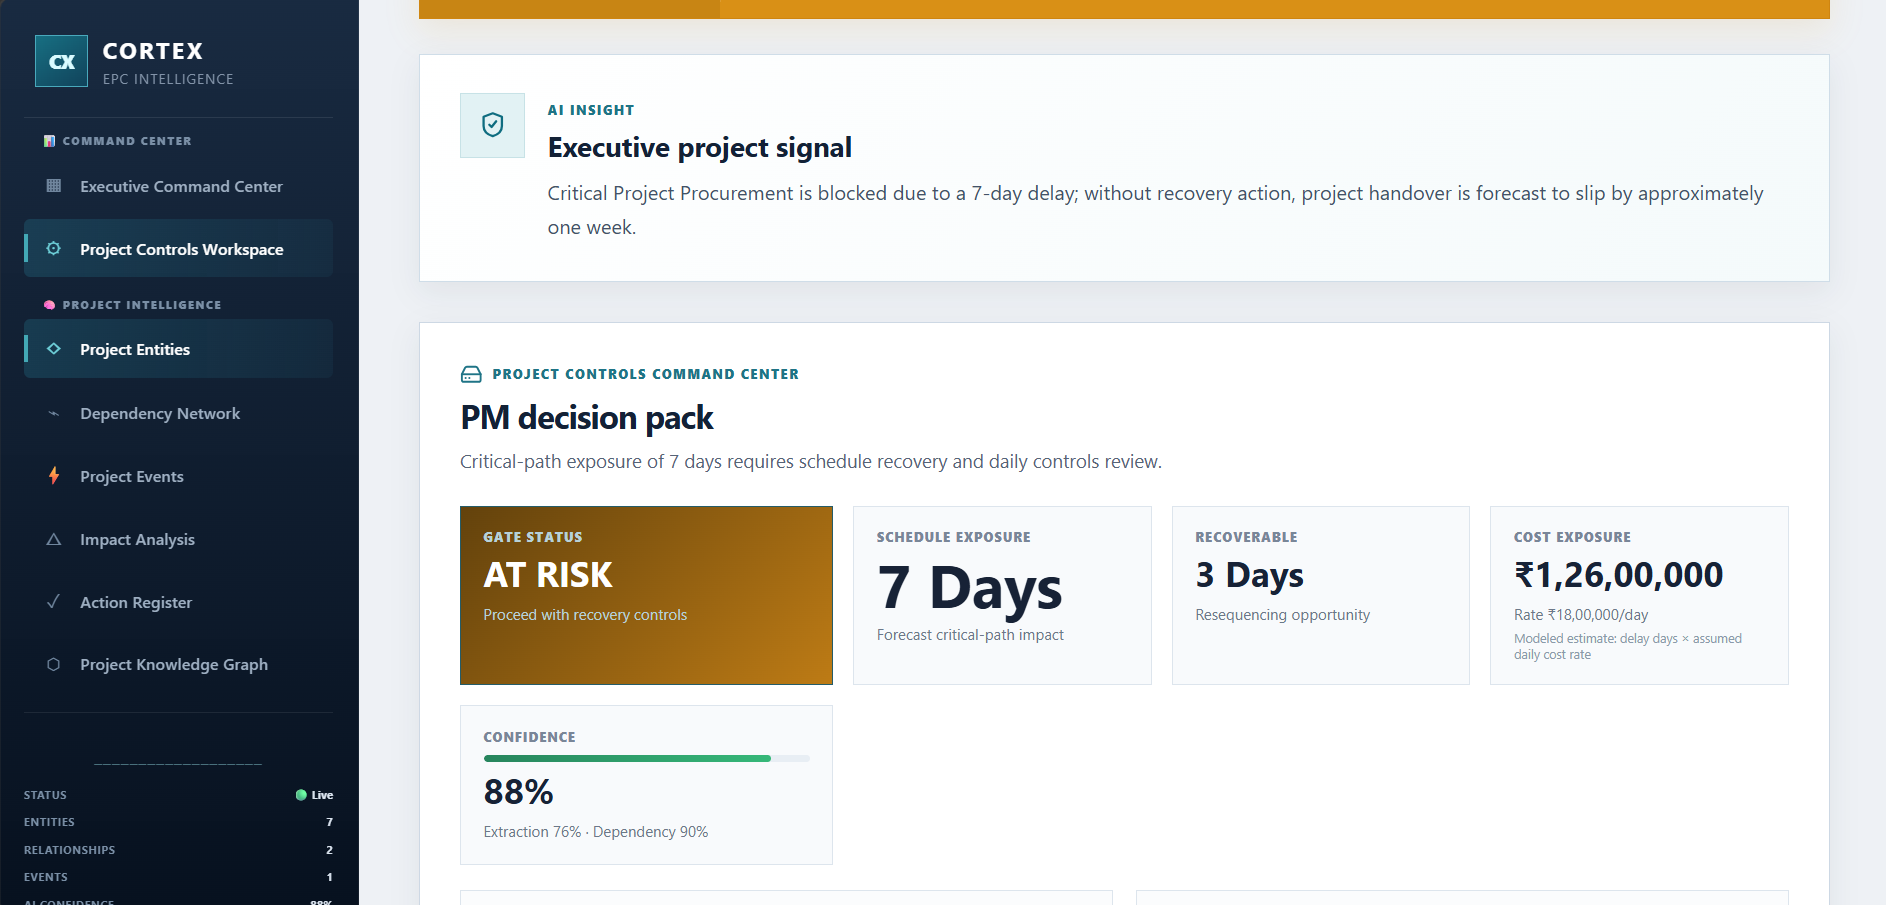
Task: Click the Project Knowledge Graph hexagon icon
Action: (54, 664)
